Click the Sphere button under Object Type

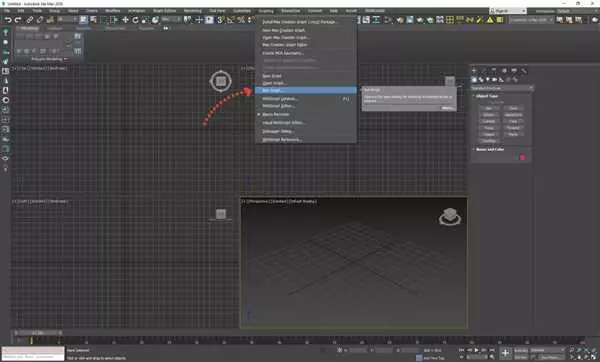[489, 115]
